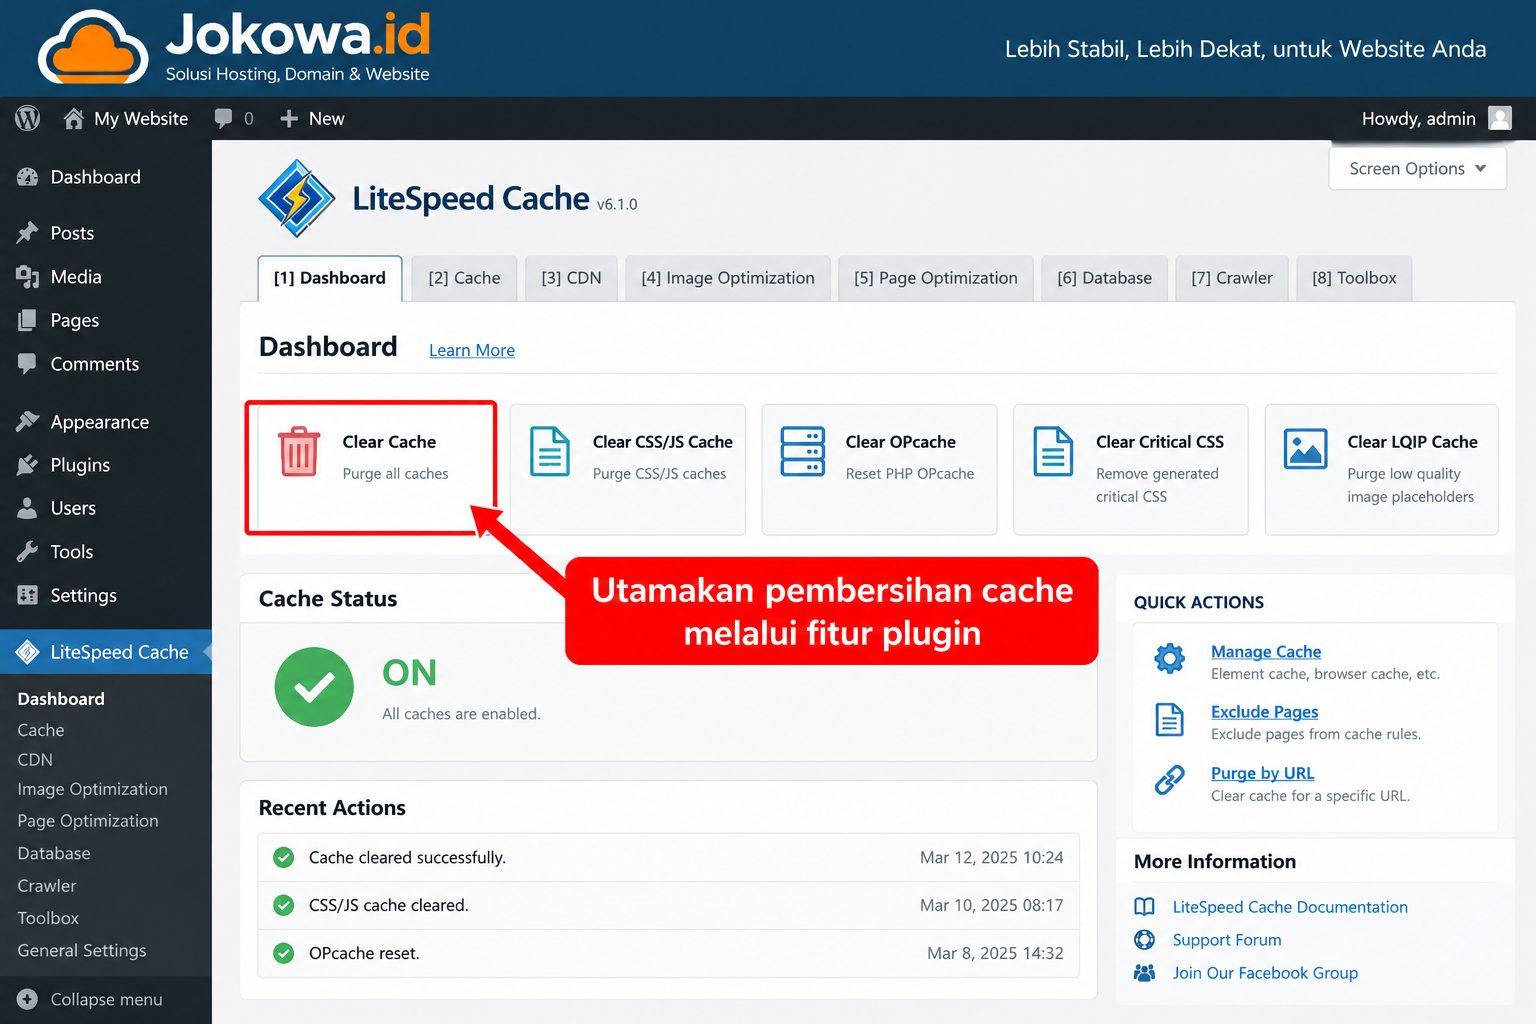Select the [6] Database tab

1104,278
